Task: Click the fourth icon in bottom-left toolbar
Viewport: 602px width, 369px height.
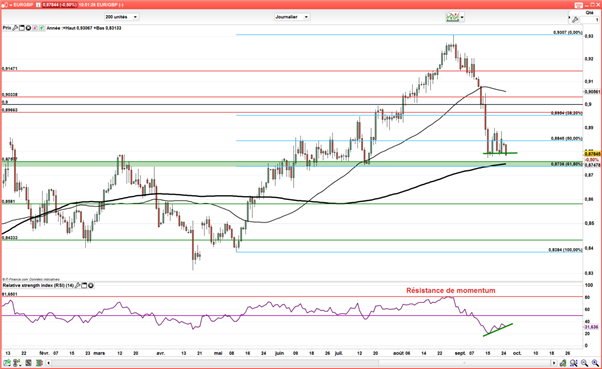Action: (39, 362)
